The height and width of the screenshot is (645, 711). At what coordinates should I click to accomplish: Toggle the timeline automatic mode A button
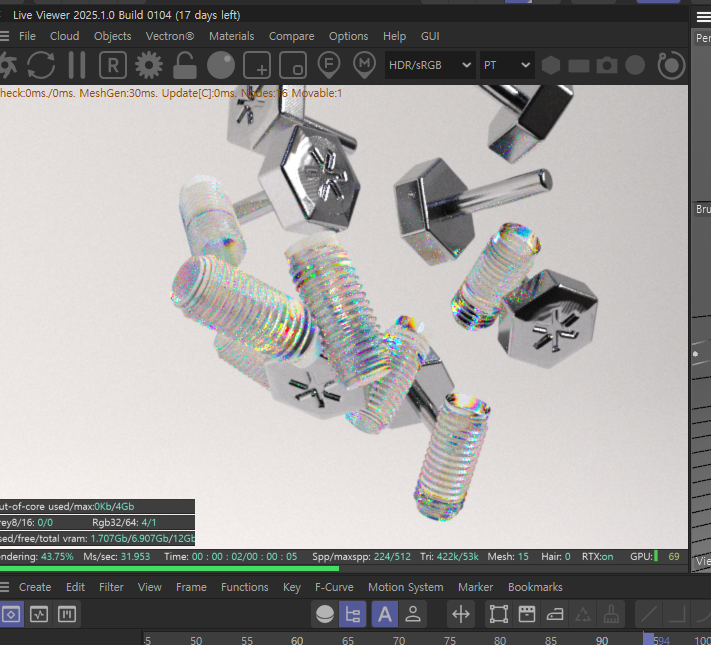point(385,615)
